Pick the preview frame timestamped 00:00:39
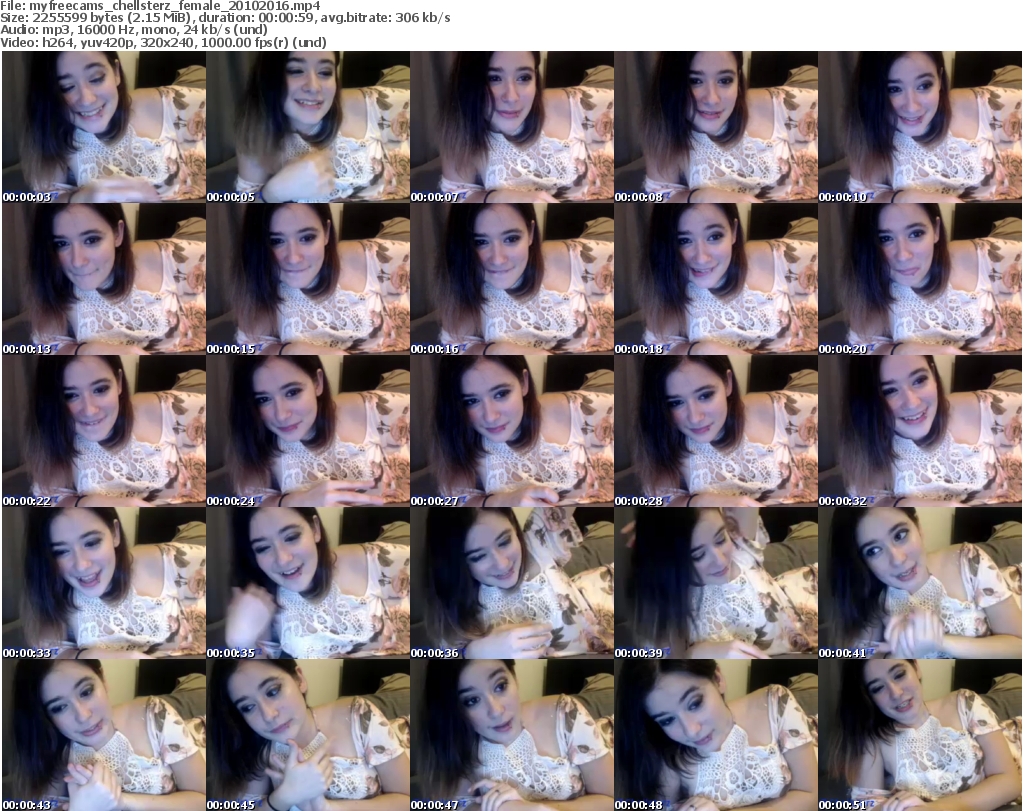The width and height of the screenshot is (1024, 811). (716, 583)
